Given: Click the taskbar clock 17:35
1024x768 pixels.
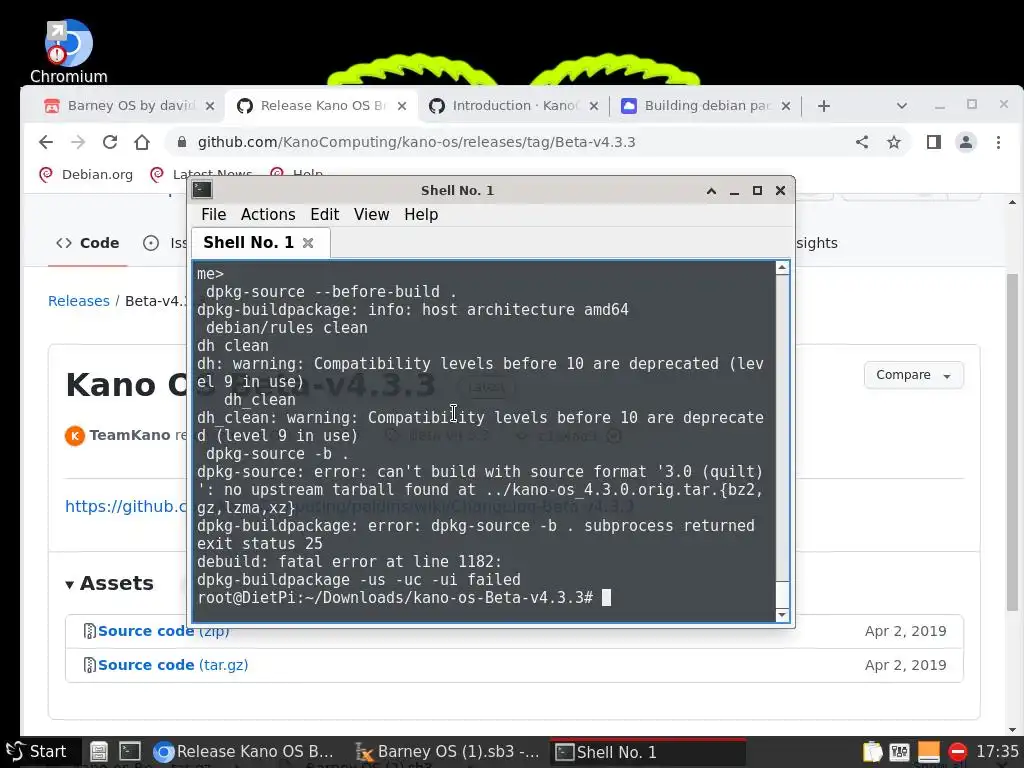Looking at the screenshot, I should point(997,752).
